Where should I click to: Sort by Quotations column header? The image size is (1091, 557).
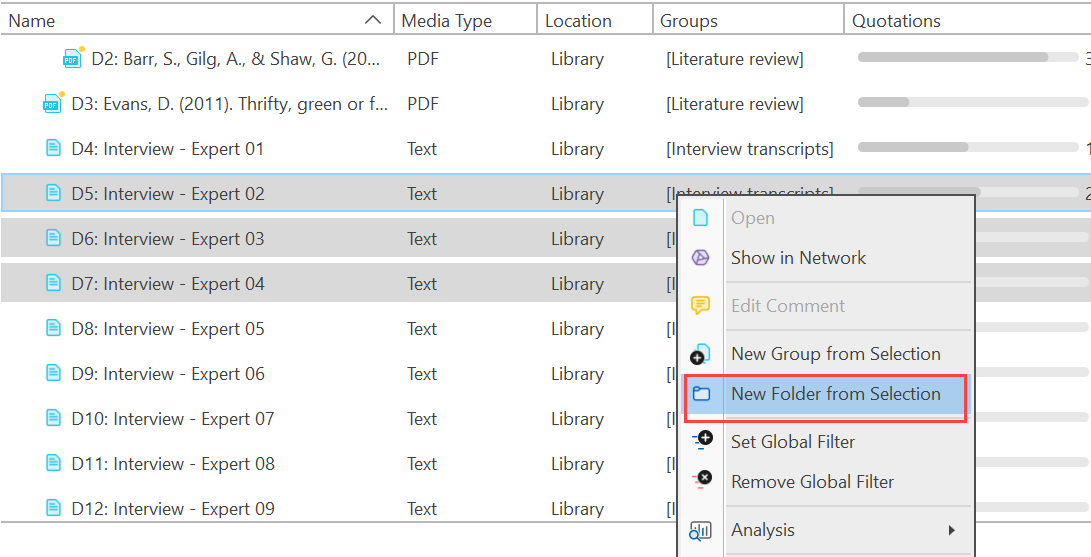(896, 20)
